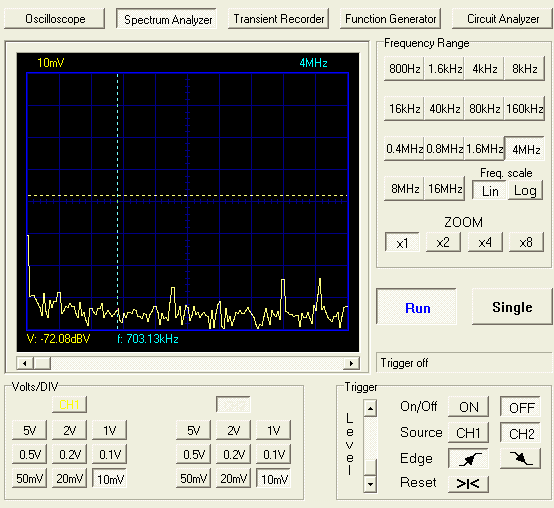Click trigger level scrollbar down arrow
Screen dimensions: 554x508
[370, 484]
